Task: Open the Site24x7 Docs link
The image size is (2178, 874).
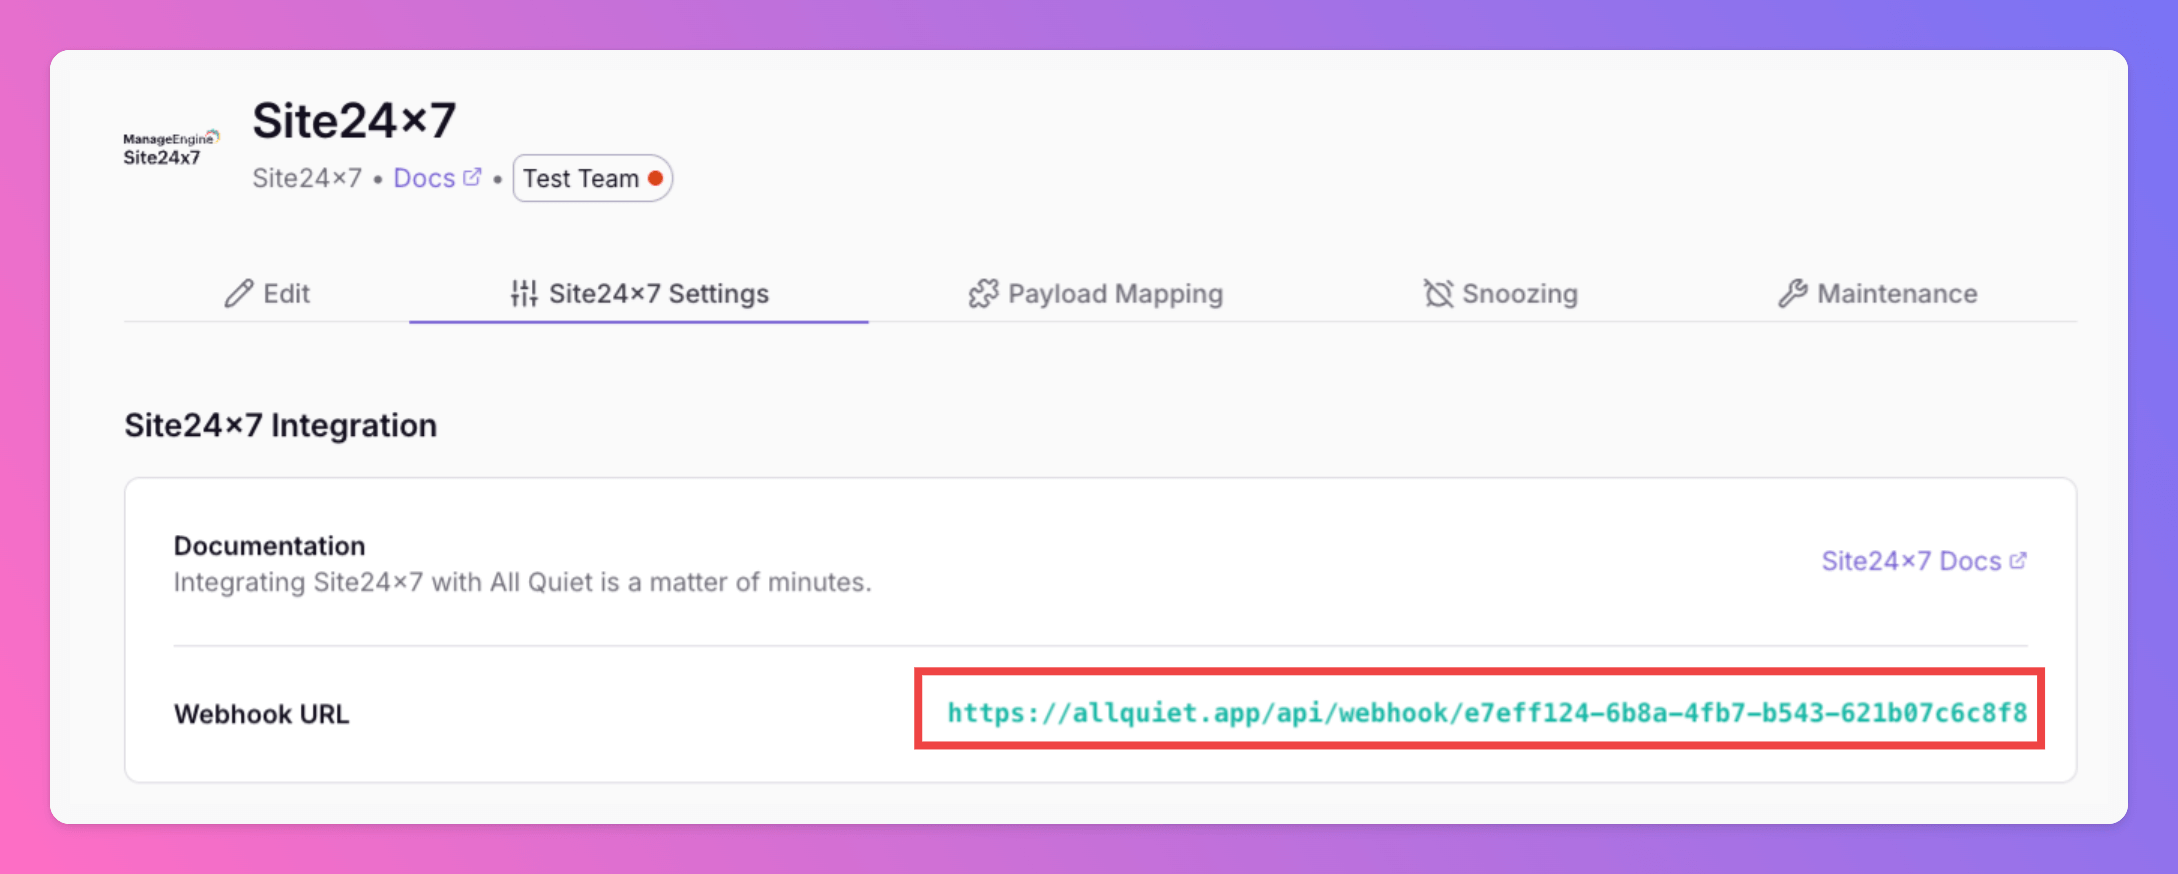Action: pyautogui.click(x=1924, y=561)
